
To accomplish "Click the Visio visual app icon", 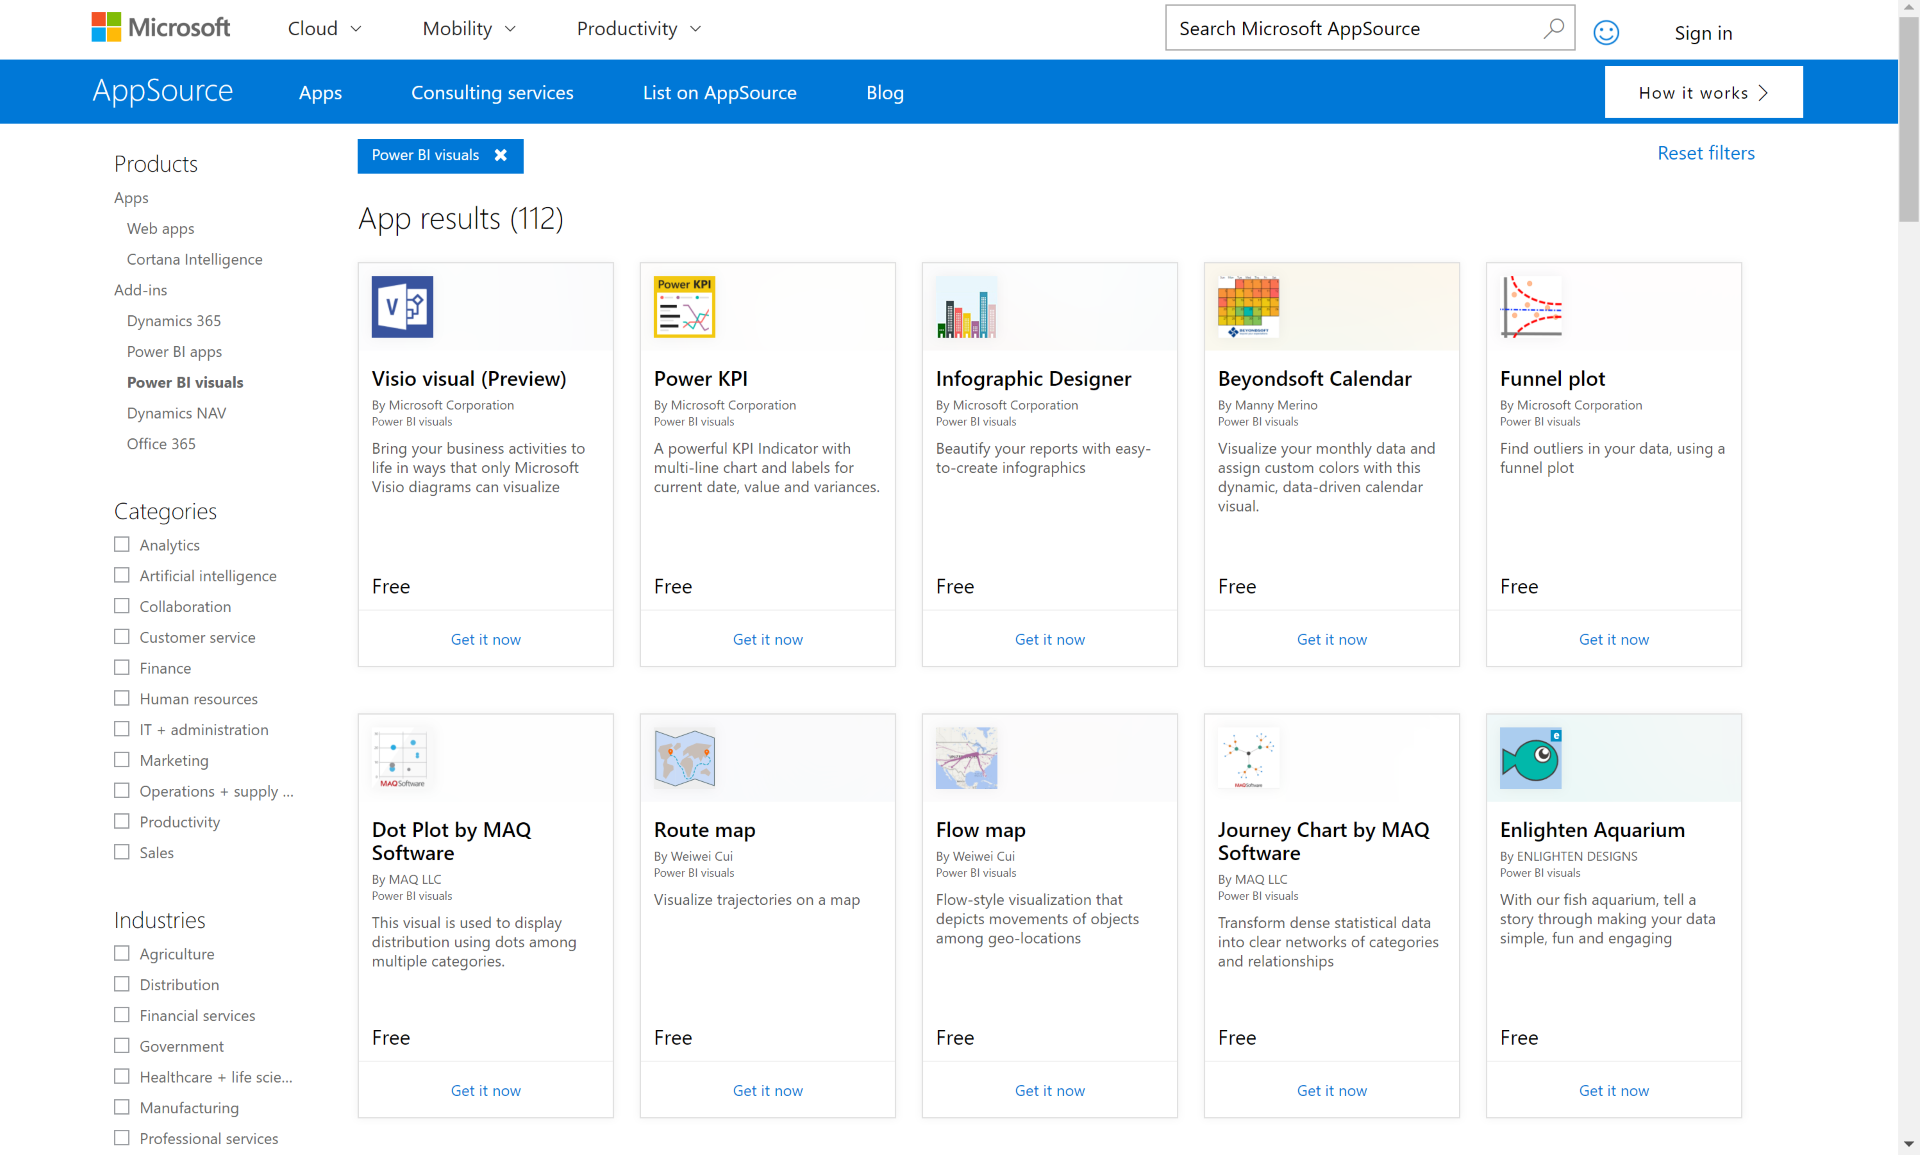I will coord(402,307).
